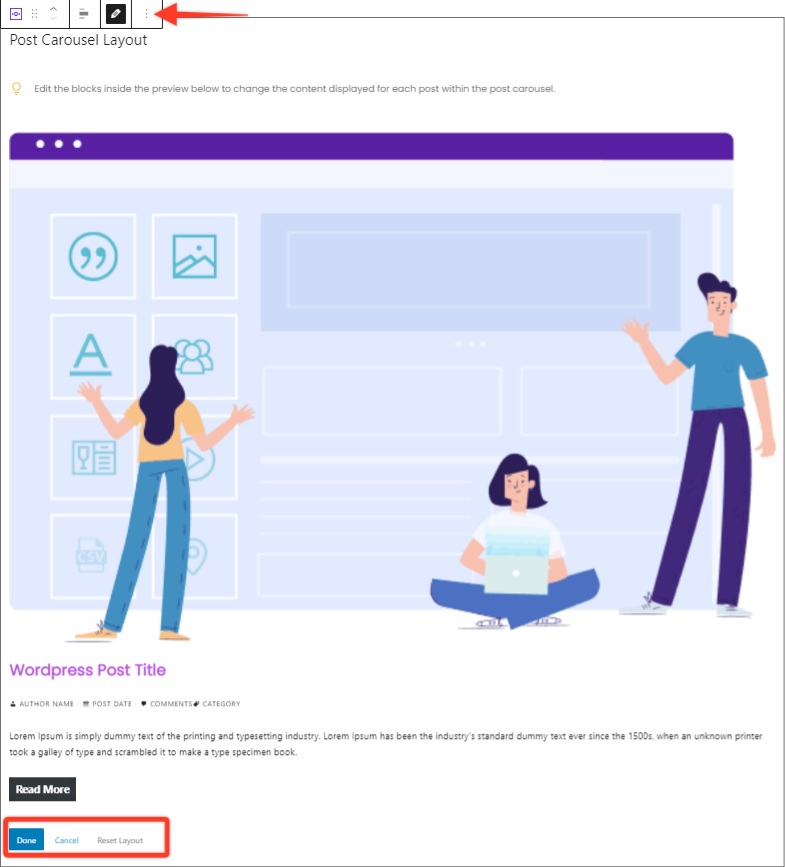Screen dimensions: 785x867
Task: Open the block alignment options
Action: (84, 14)
